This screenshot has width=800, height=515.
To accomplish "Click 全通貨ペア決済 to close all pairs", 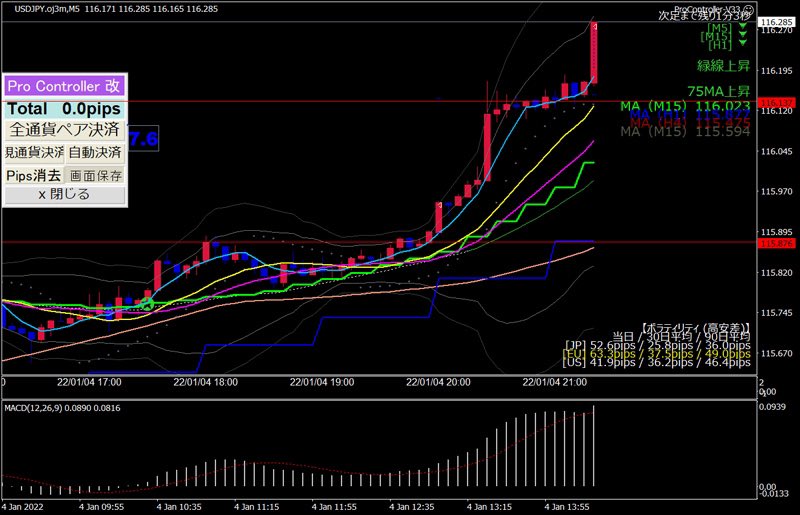I will pos(64,130).
